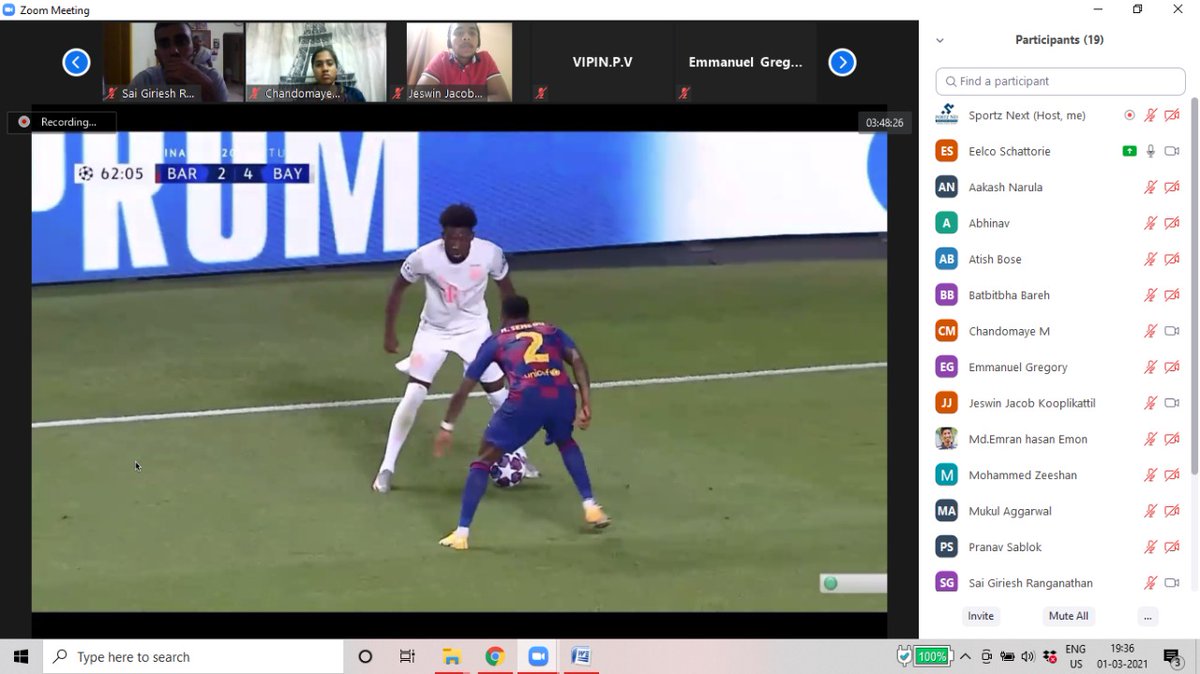Open Windows Task View

point(407,657)
